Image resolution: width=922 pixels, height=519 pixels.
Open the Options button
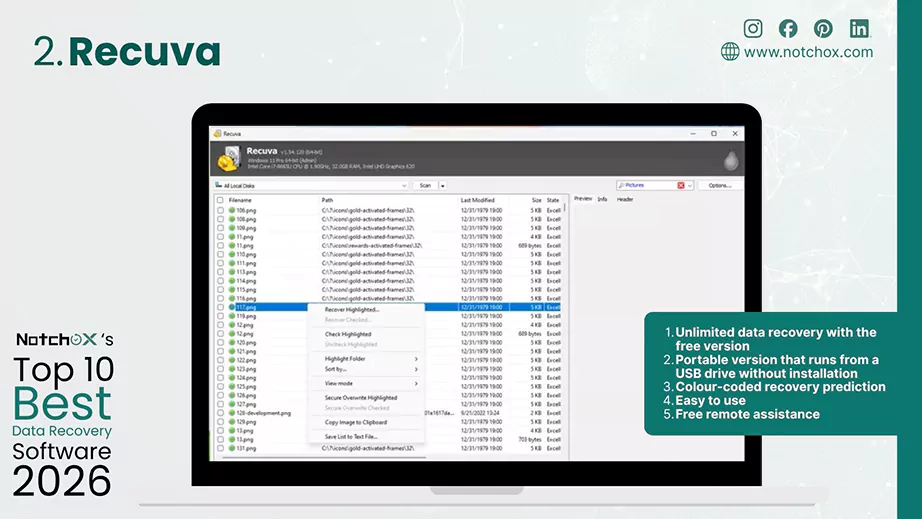[720, 185]
